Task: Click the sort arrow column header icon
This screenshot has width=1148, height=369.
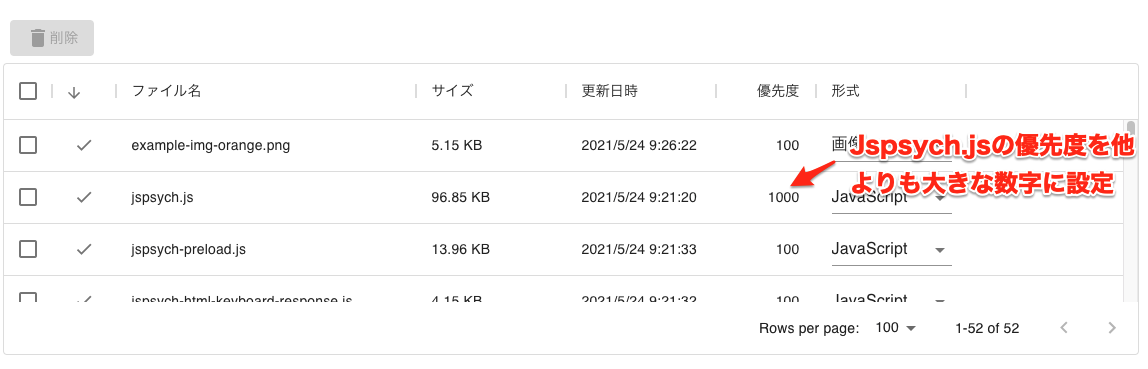Action: point(73,92)
